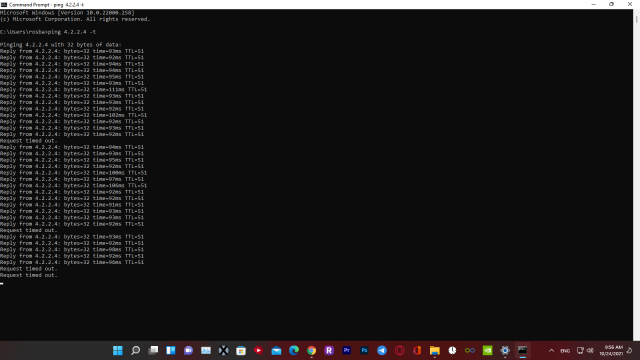Open the Teams Chat taskbar icon
Screen dimensions: 640x360
point(188,350)
